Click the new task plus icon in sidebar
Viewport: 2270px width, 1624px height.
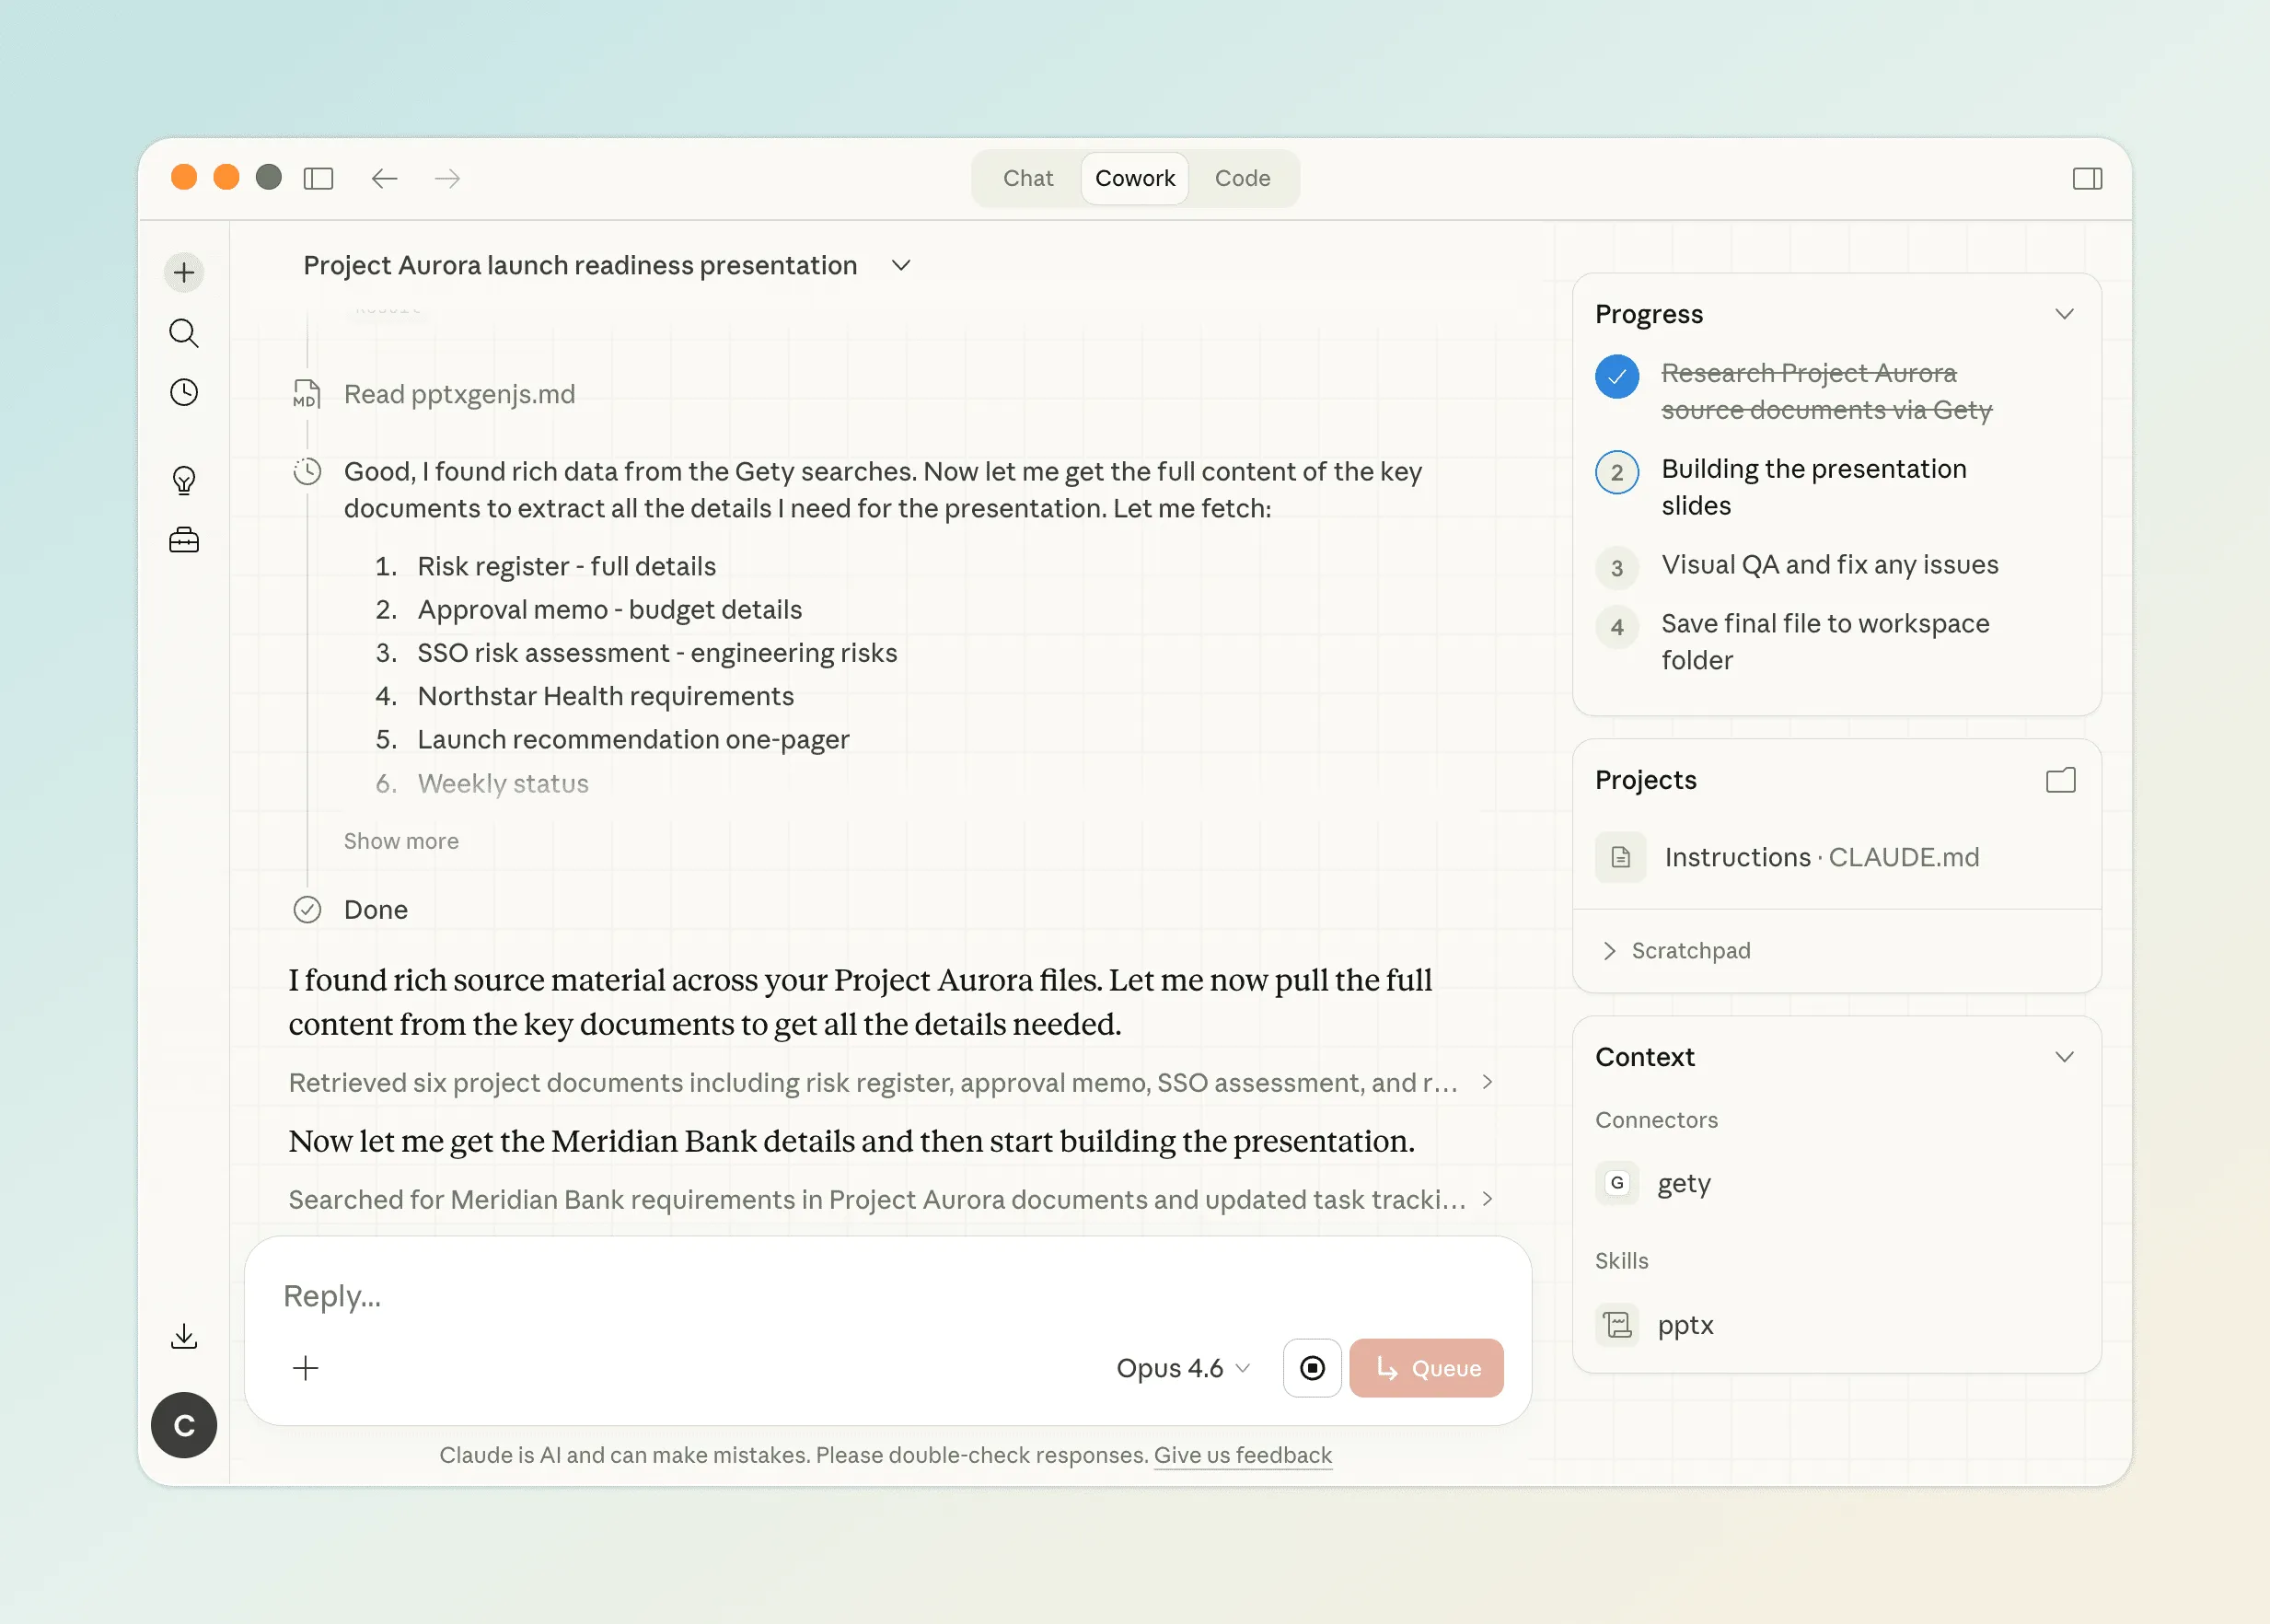[x=184, y=272]
